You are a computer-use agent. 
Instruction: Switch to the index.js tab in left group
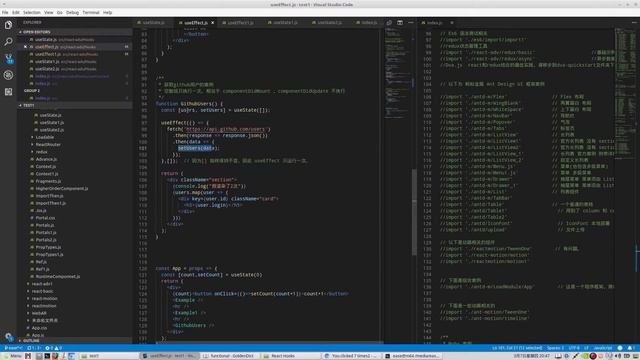point(367,23)
